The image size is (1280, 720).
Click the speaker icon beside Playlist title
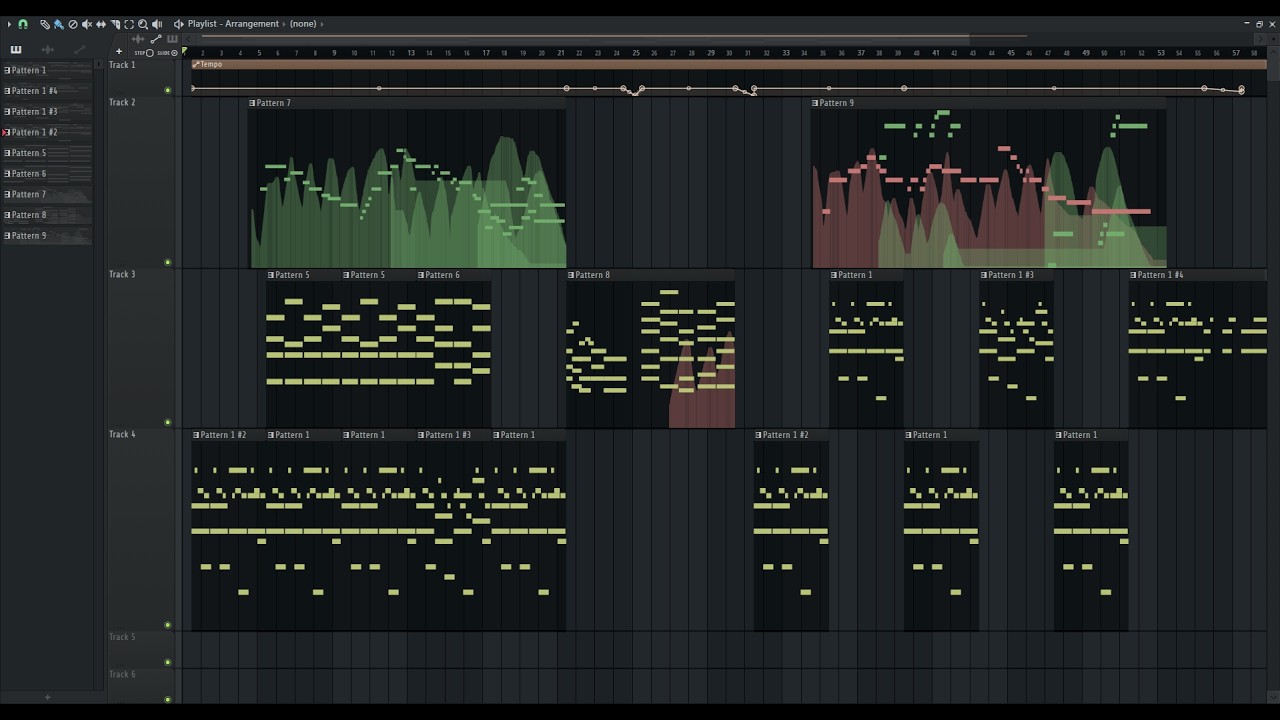click(x=179, y=24)
